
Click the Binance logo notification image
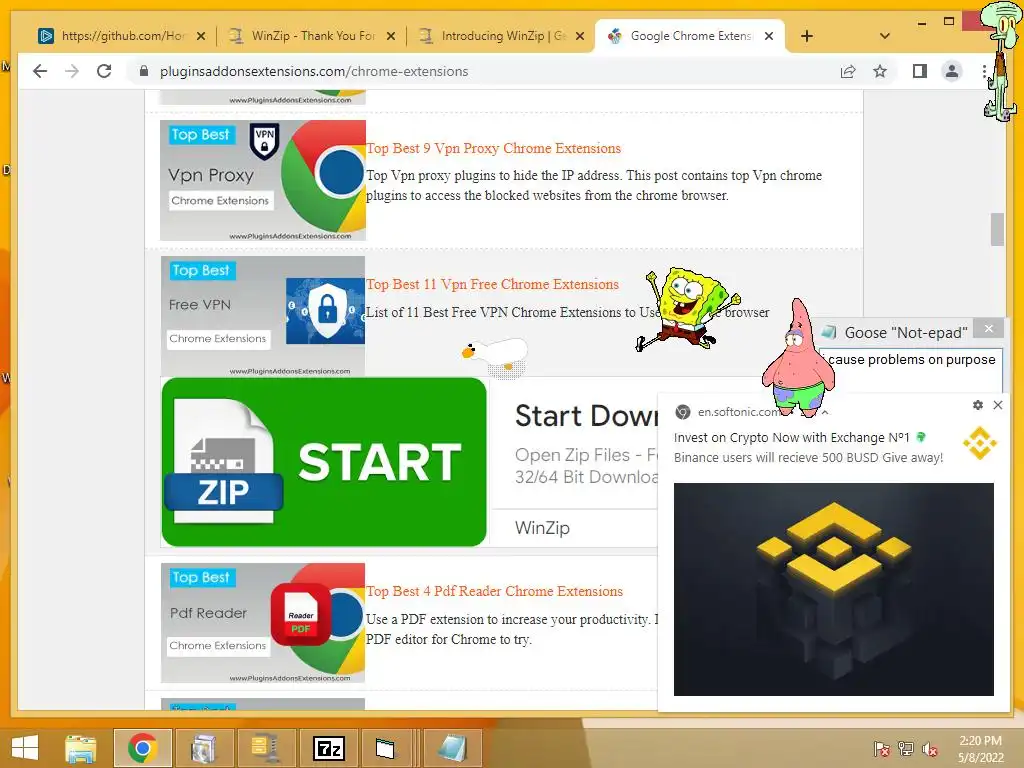point(834,589)
